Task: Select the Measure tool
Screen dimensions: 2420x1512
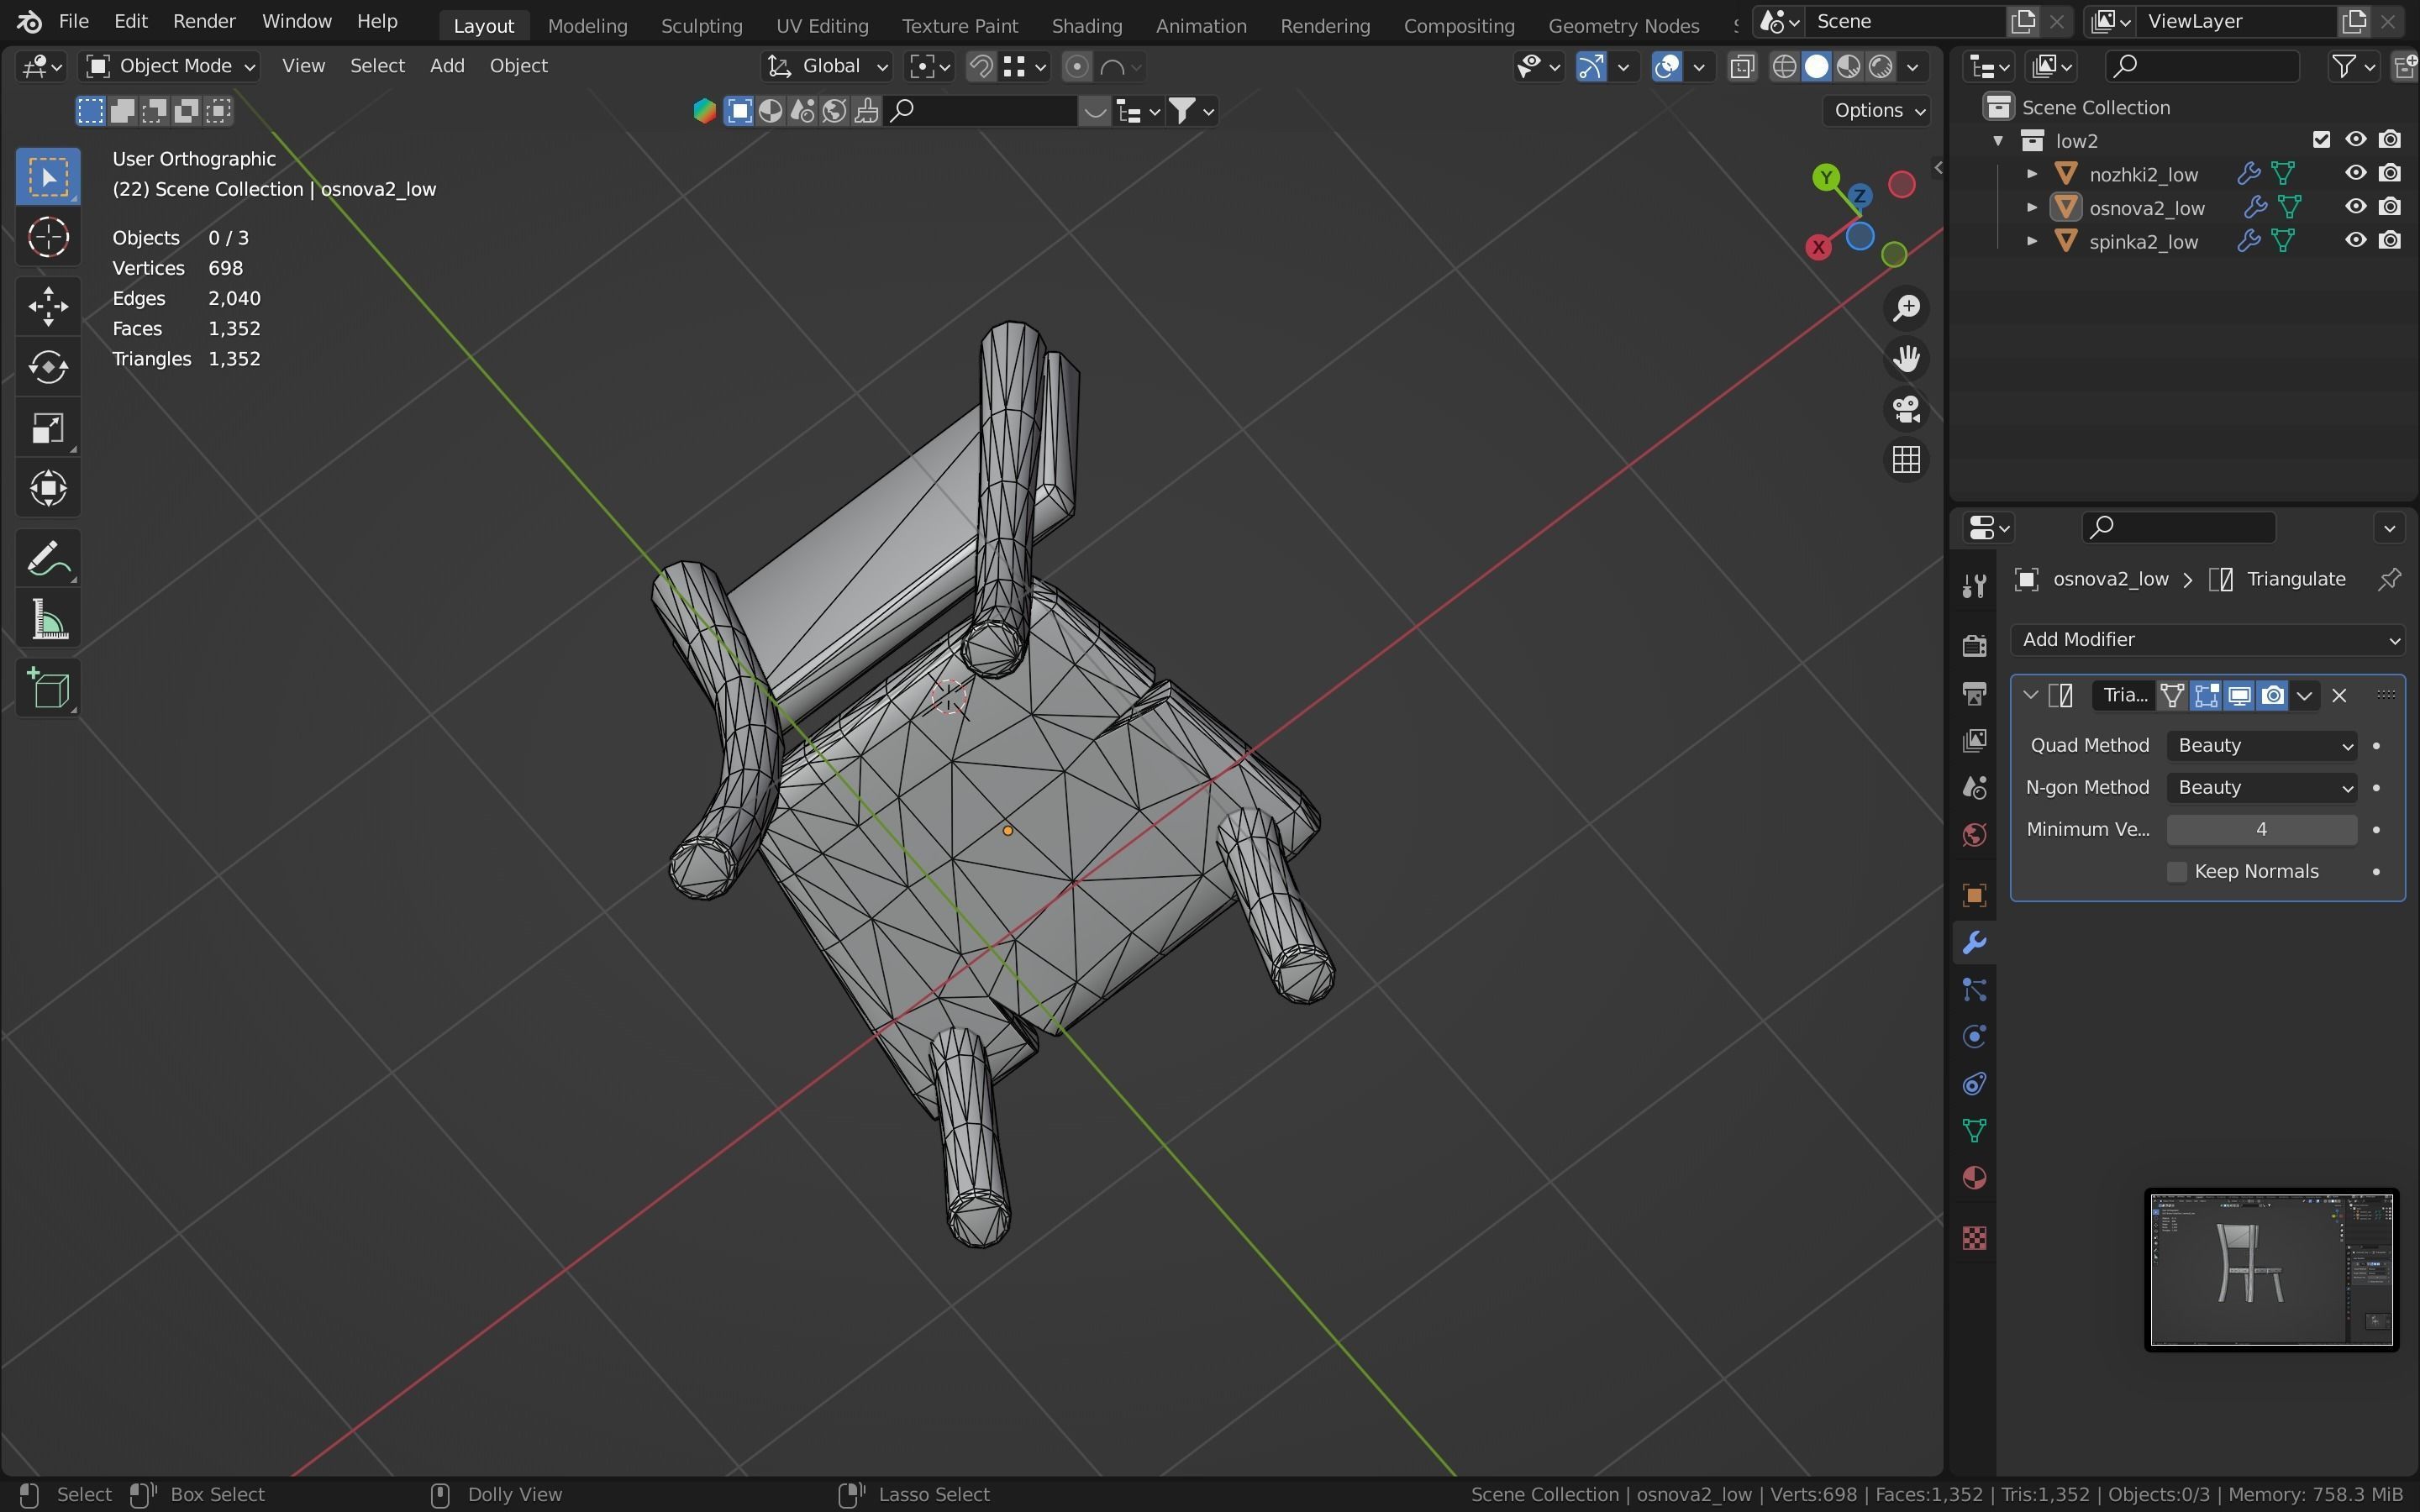Action: pyautogui.click(x=48, y=619)
